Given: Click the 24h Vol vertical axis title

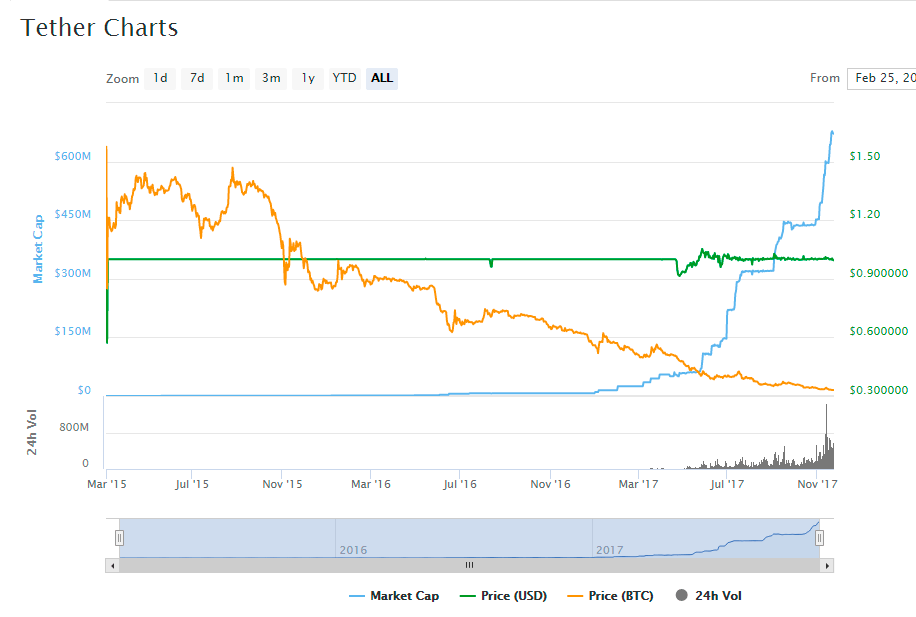Looking at the screenshot, I should click(32, 432).
